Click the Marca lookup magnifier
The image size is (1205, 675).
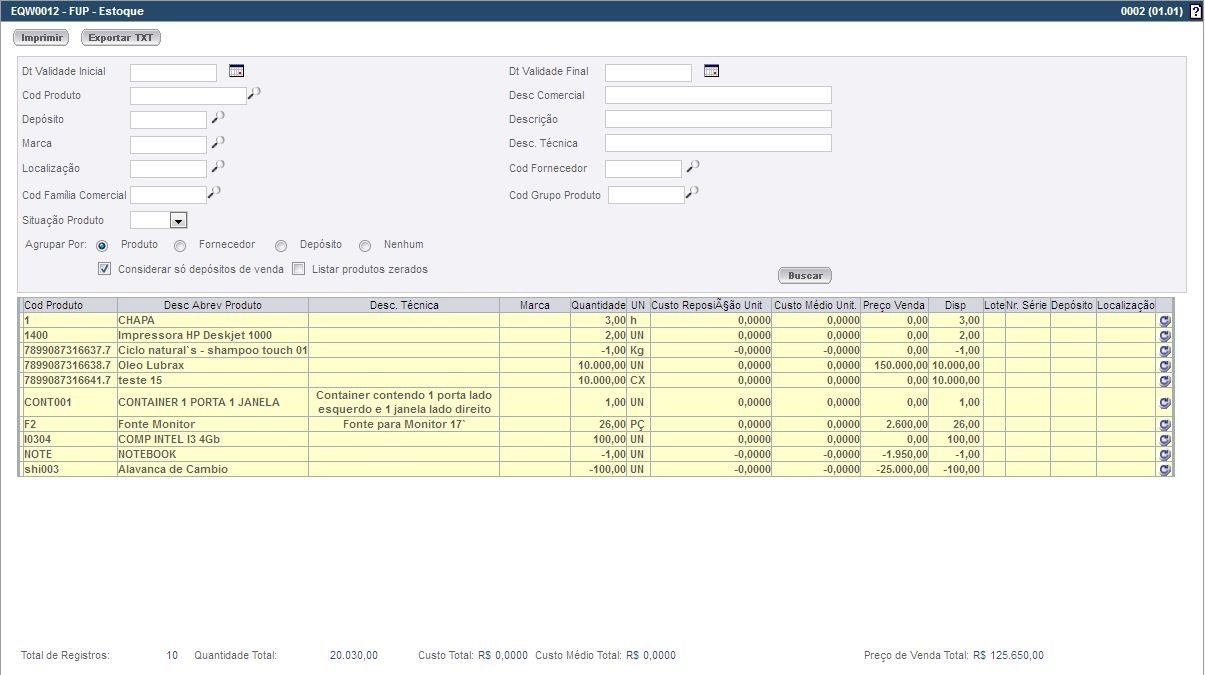[x=218, y=142]
